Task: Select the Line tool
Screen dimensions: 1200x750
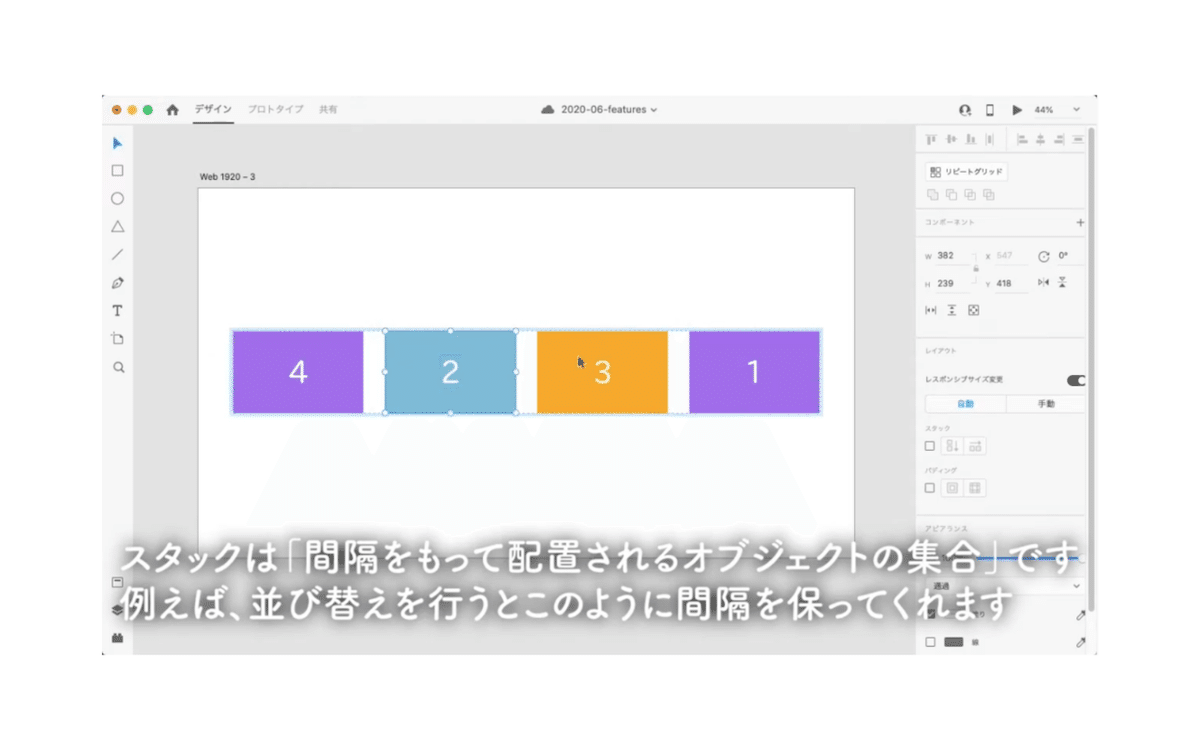Action: tap(117, 255)
